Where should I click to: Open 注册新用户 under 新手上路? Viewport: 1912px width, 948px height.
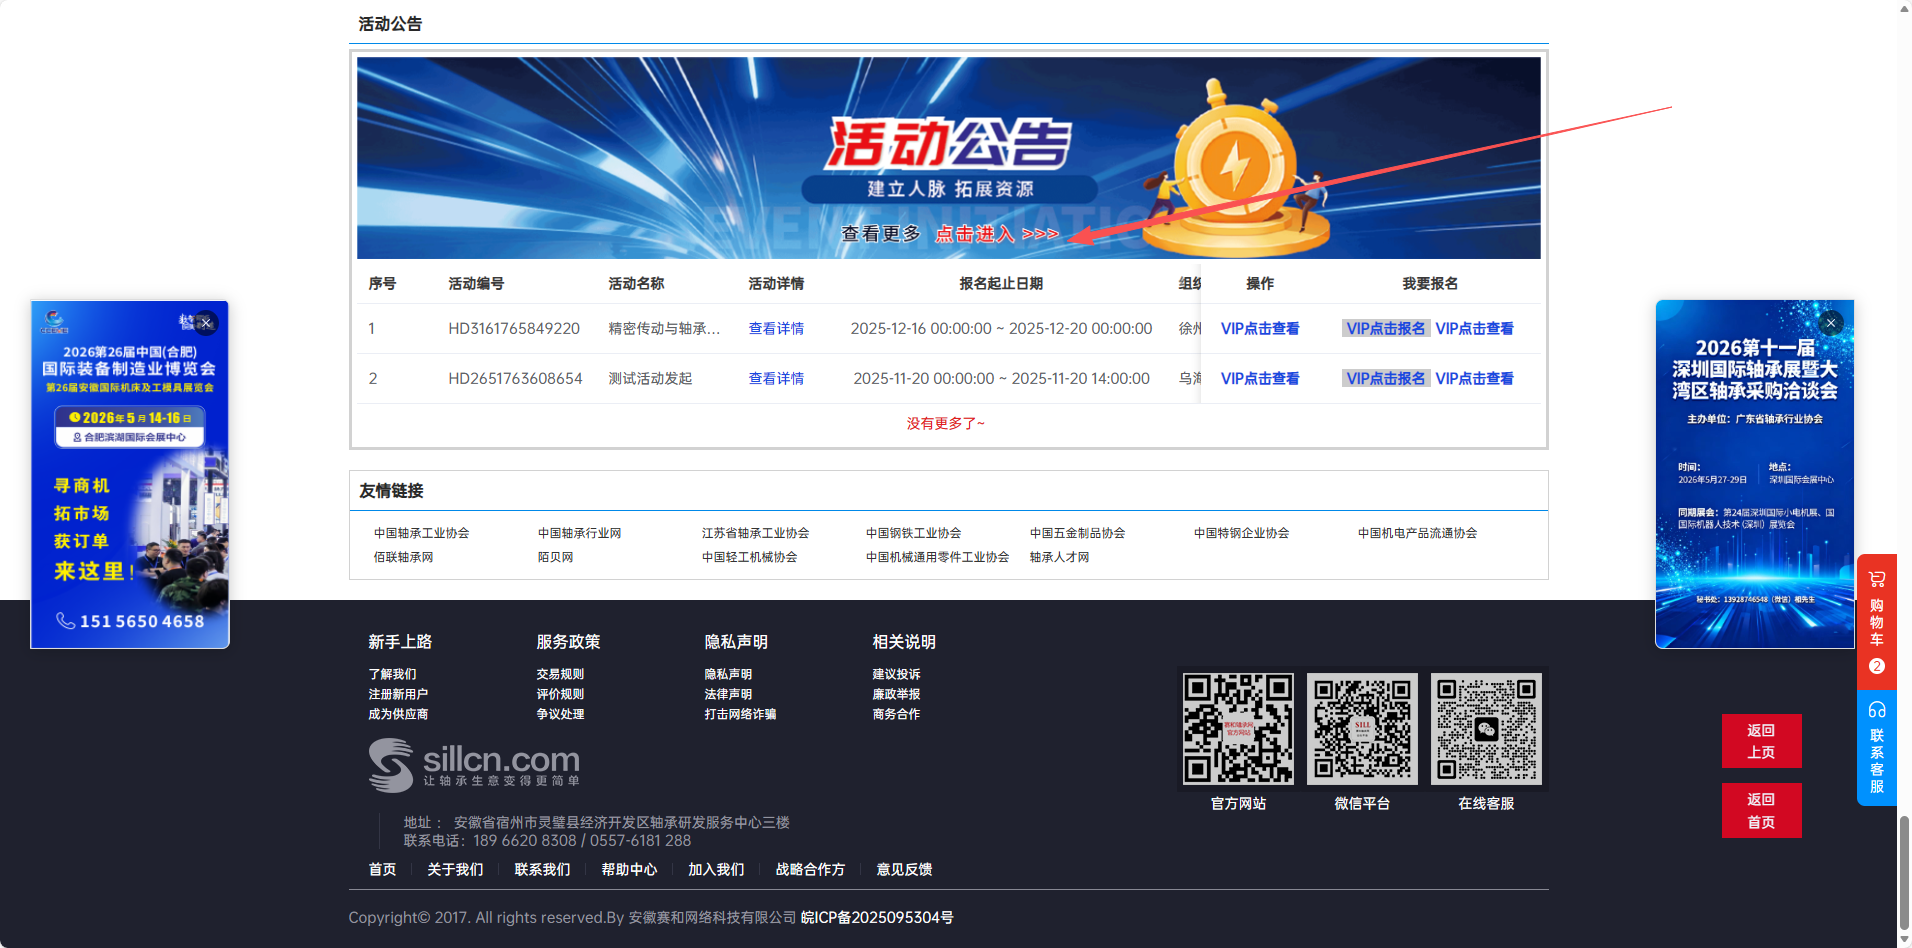click(x=398, y=694)
